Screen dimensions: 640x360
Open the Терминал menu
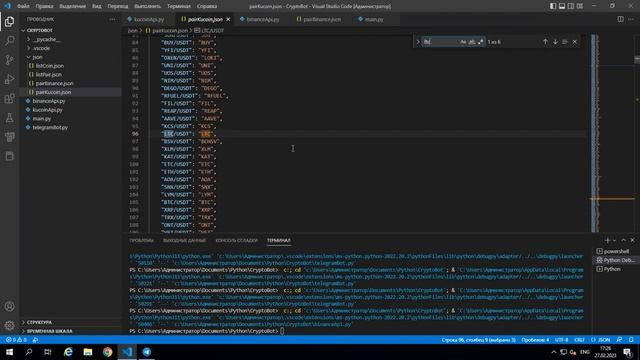click(x=178, y=6)
